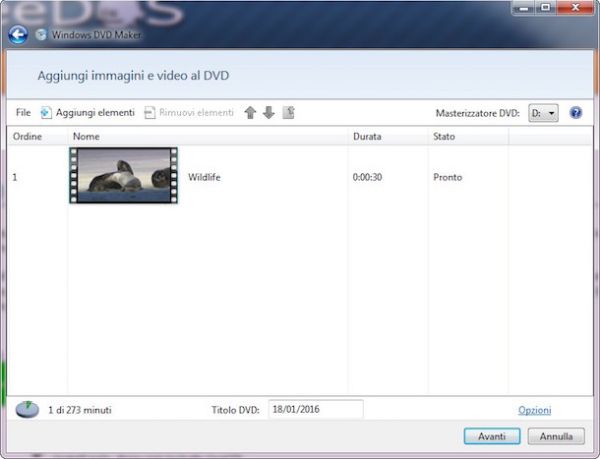This screenshot has height=459, width=600.
Task: Open the Opzioni link
Action: click(x=534, y=410)
